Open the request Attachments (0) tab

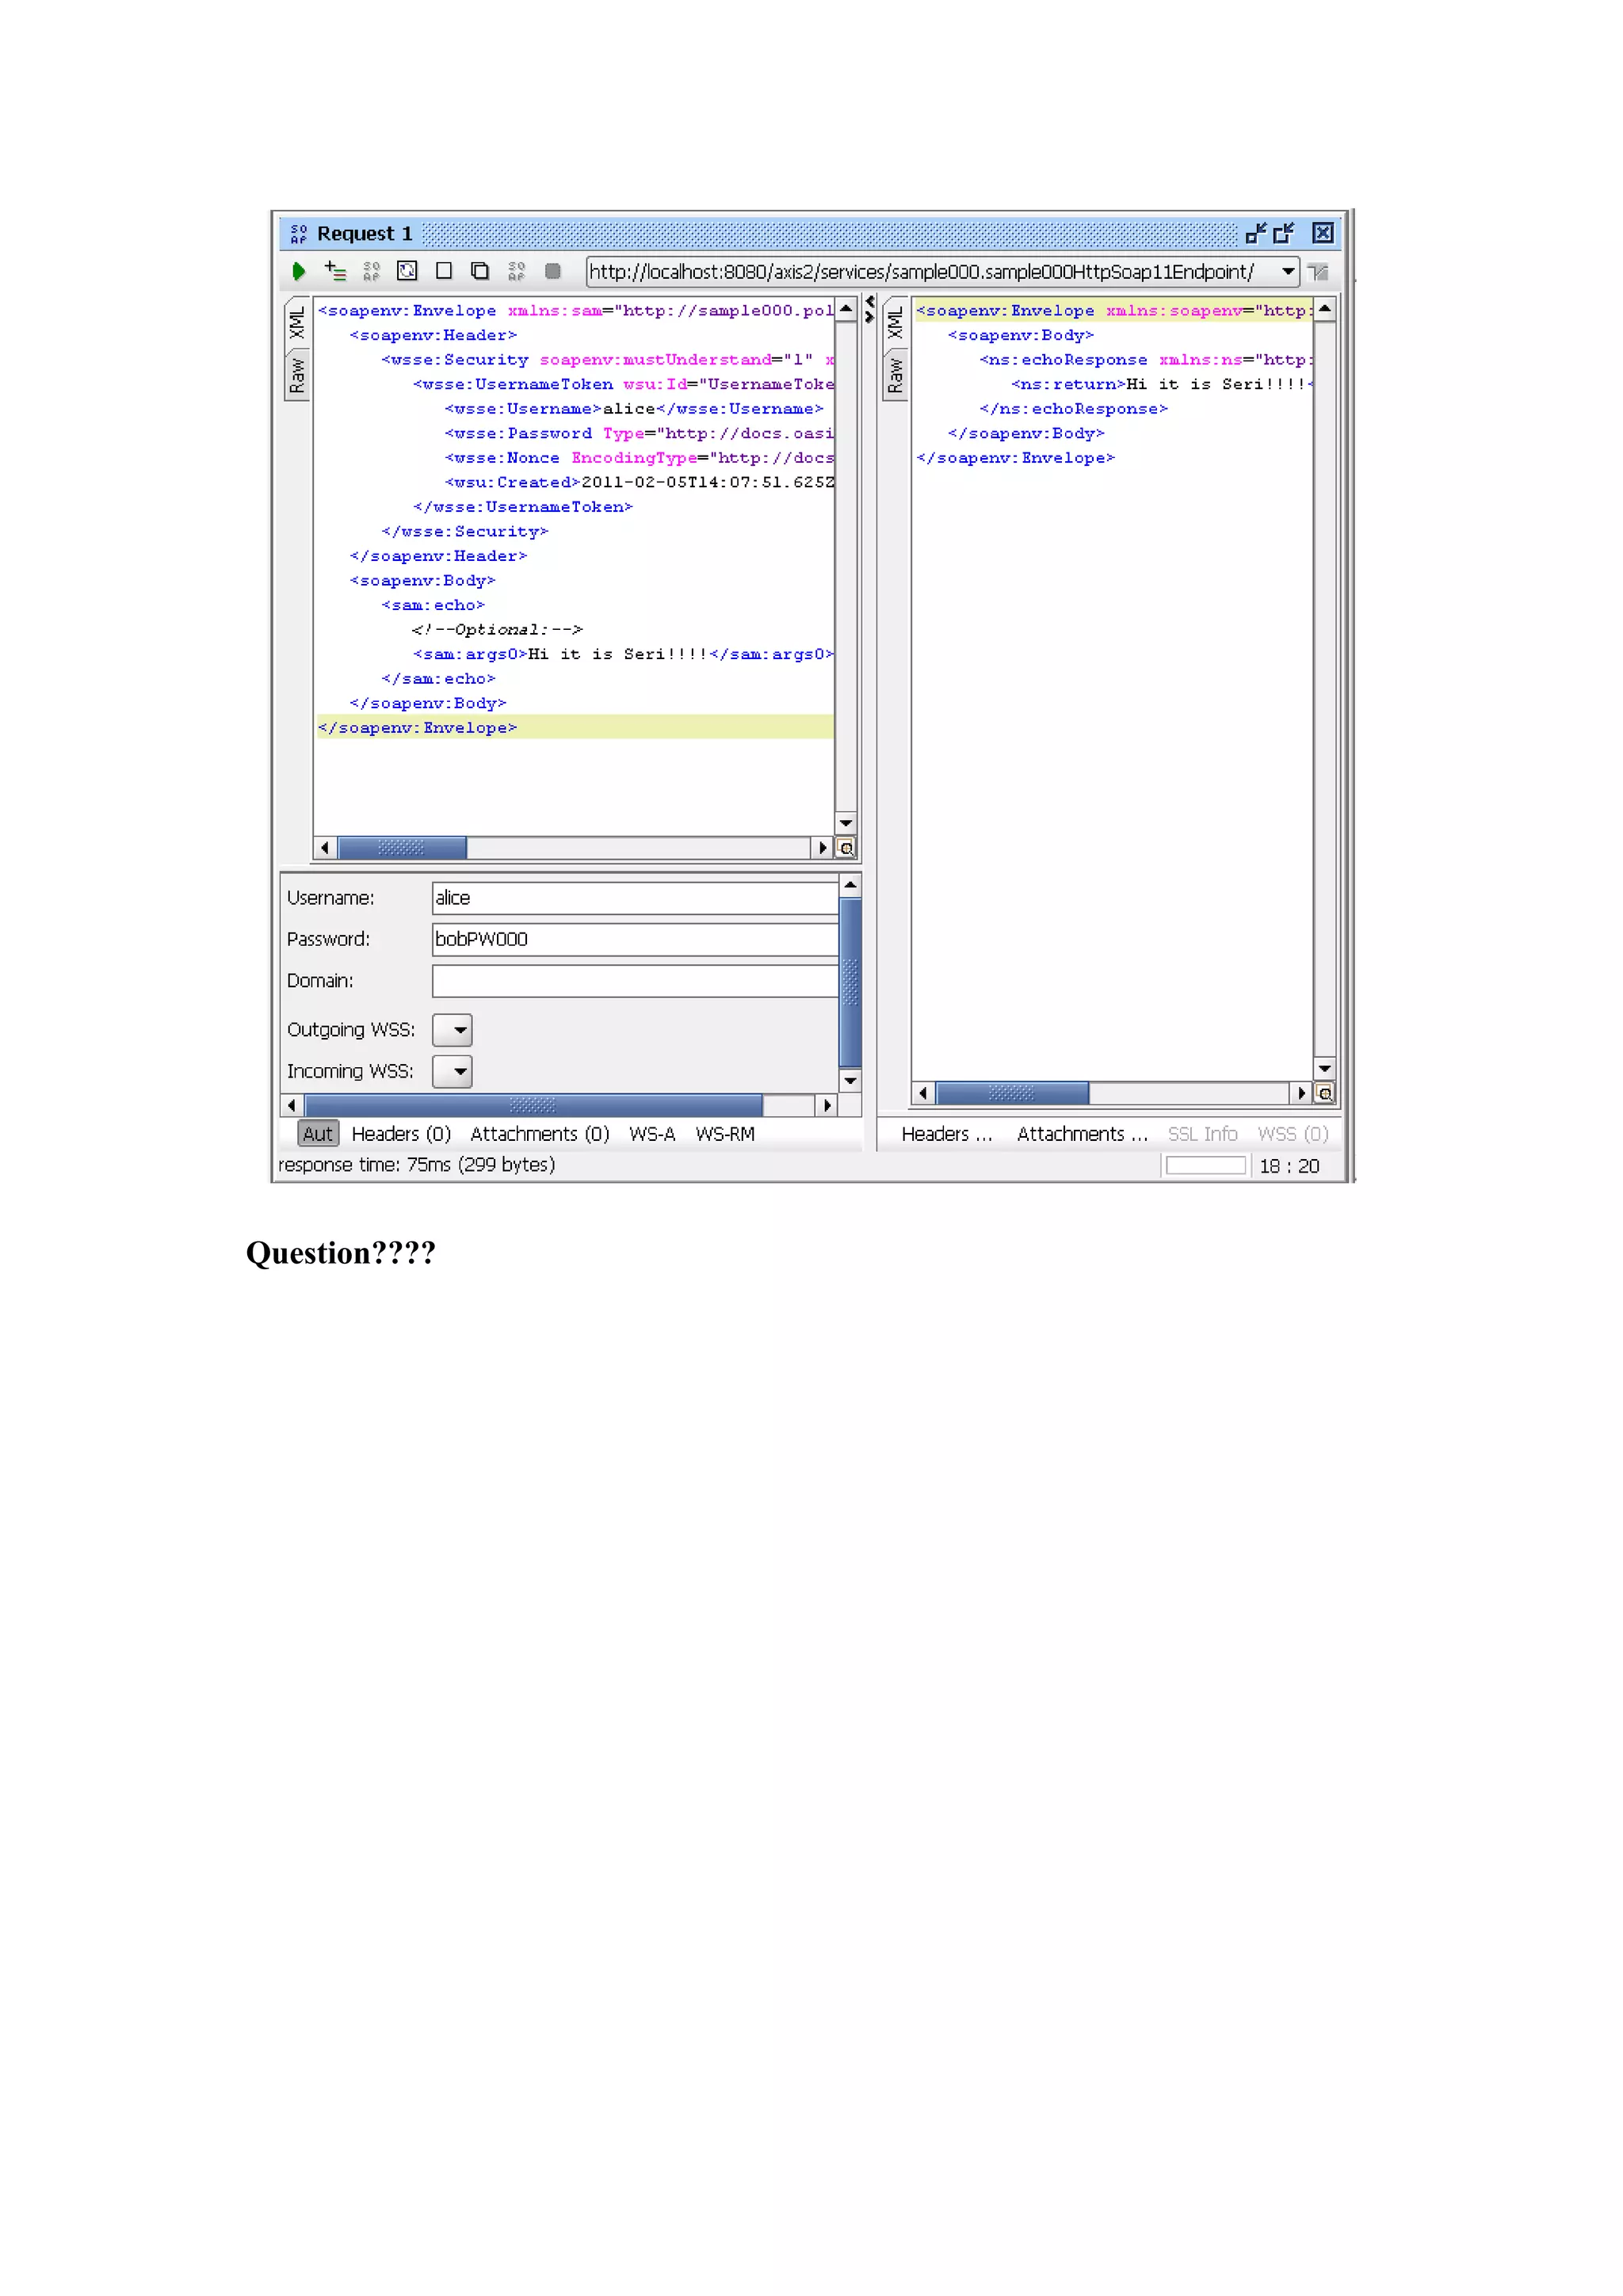click(x=540, y=1133)
